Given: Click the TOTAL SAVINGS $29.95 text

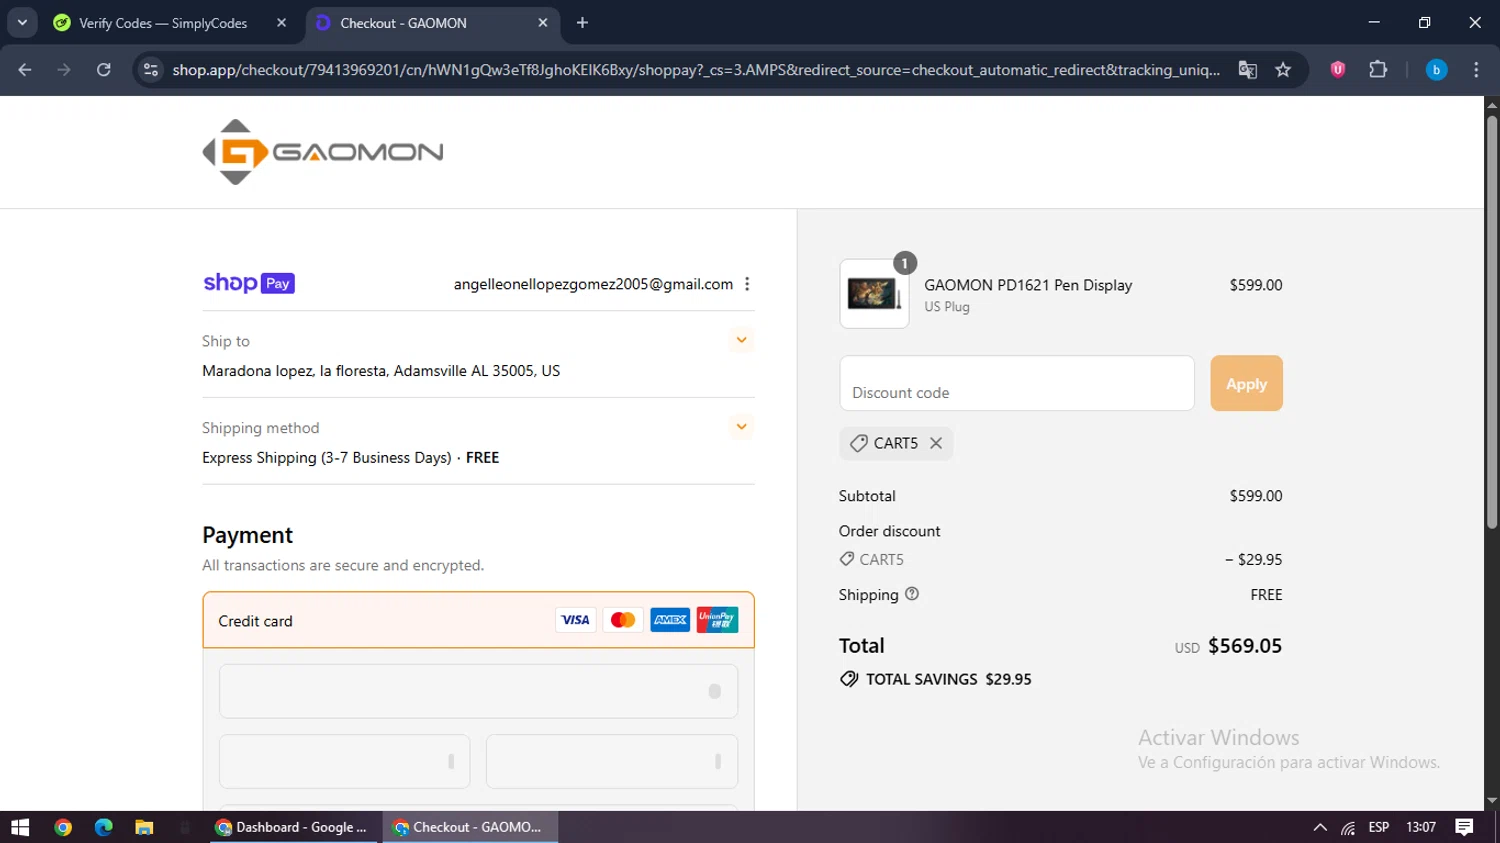Looking at the screenshot, I should pos(948,679).
